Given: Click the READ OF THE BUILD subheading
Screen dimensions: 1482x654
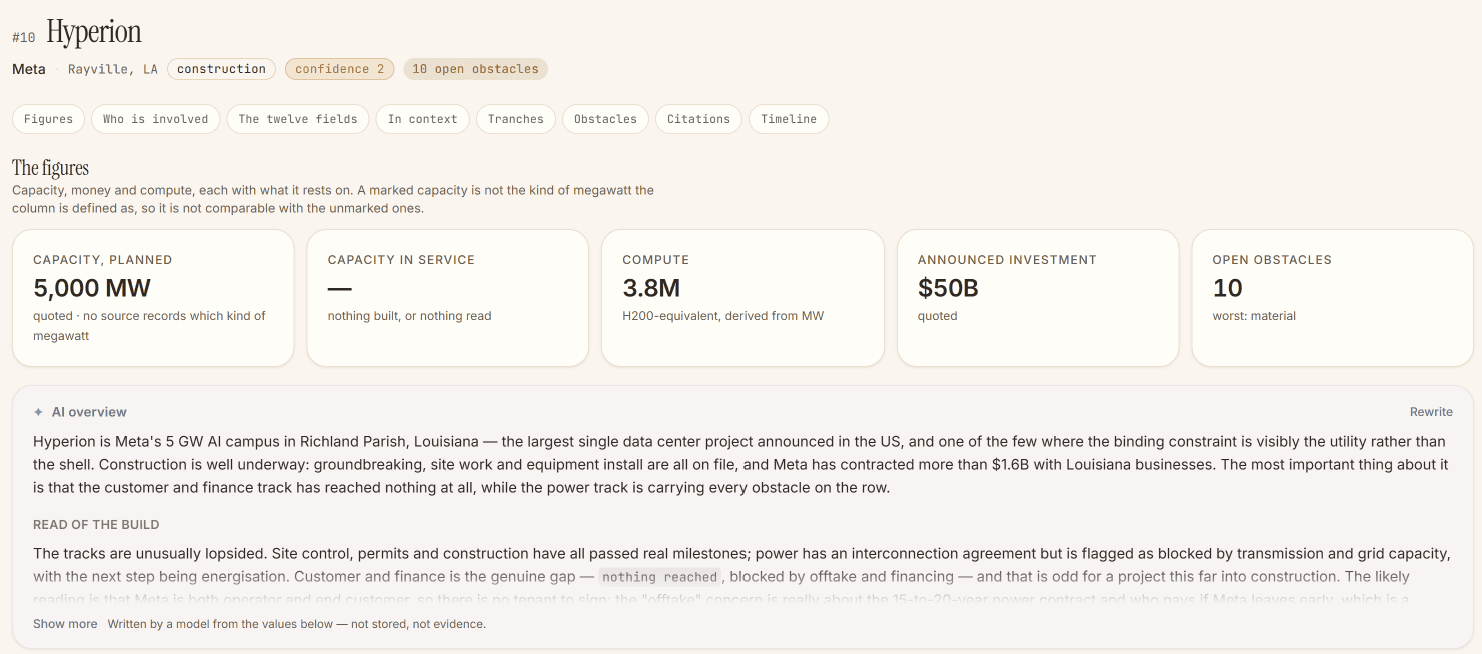Looking at the screenshot, I should (x=96, y=525).
